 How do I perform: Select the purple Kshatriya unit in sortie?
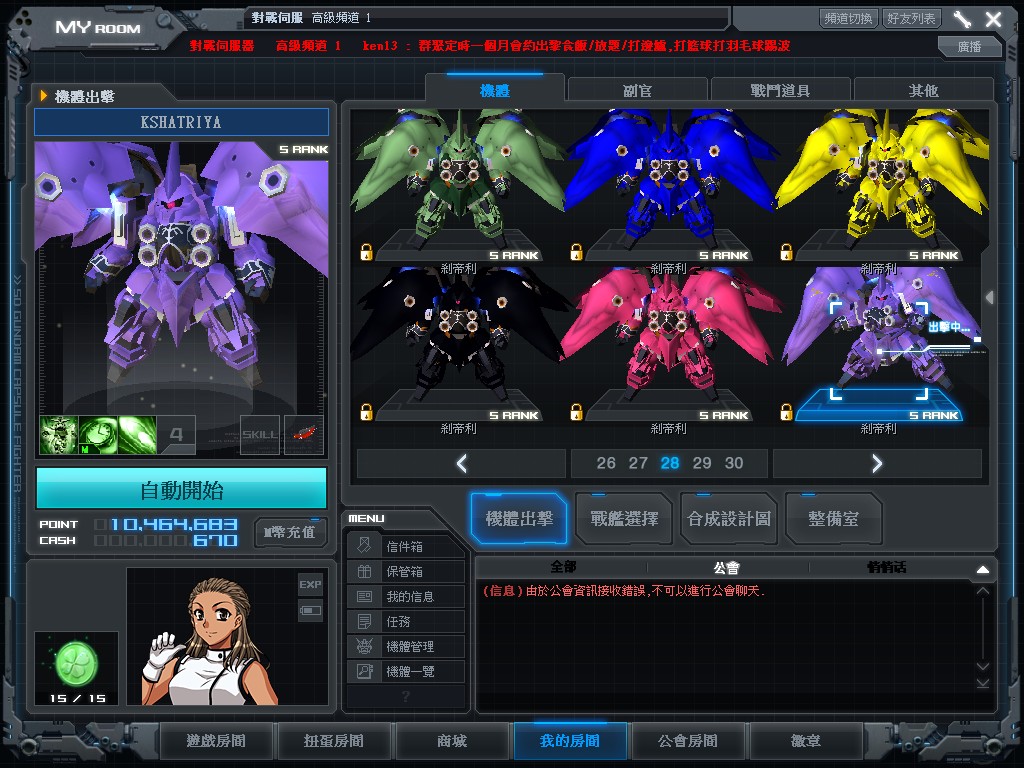pyautogui.click(x=879, y=345)
